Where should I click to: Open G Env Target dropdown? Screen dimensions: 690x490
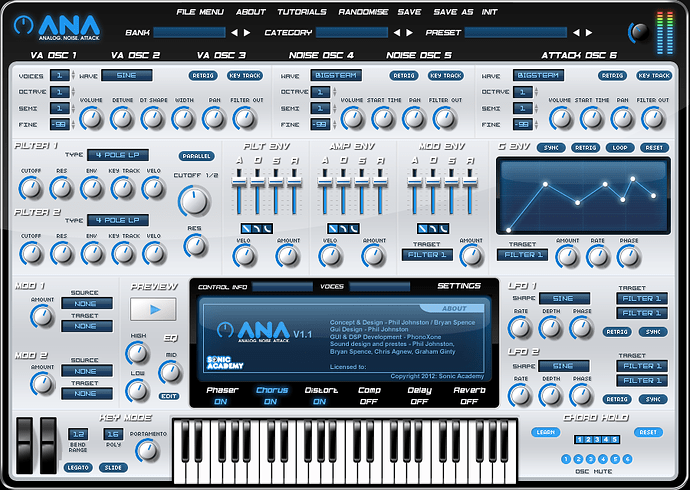click(x=522, y=255)
